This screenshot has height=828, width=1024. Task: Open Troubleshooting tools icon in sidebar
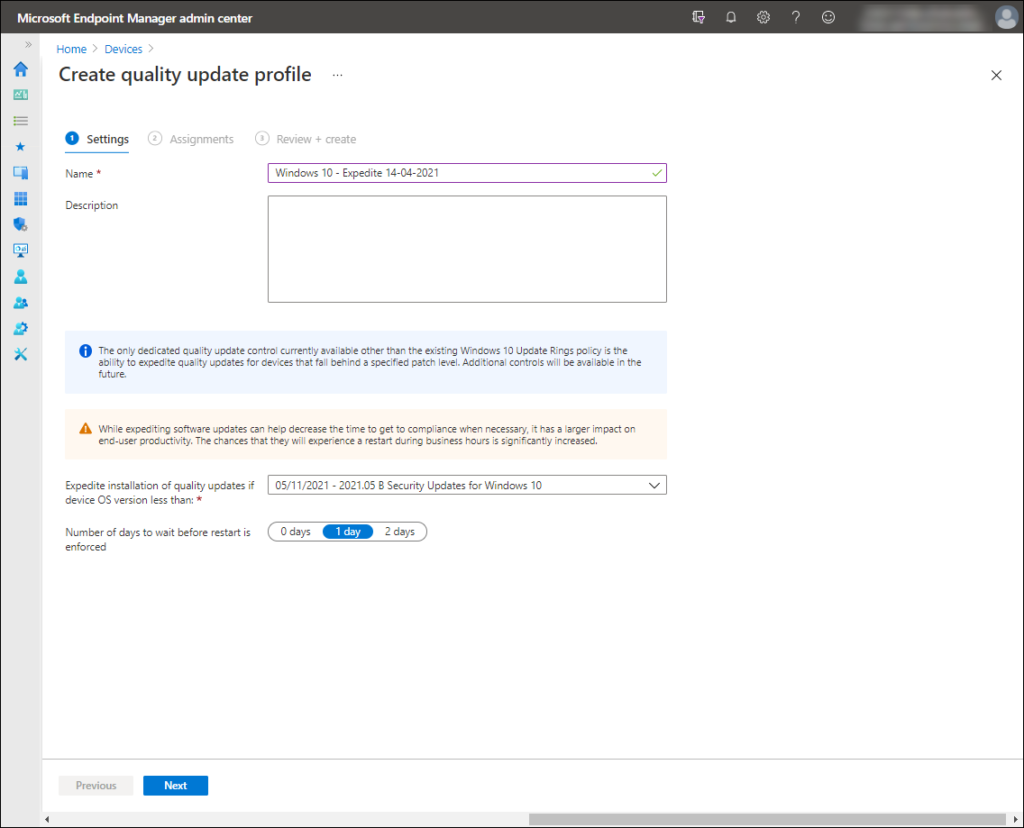pos(21,355)
